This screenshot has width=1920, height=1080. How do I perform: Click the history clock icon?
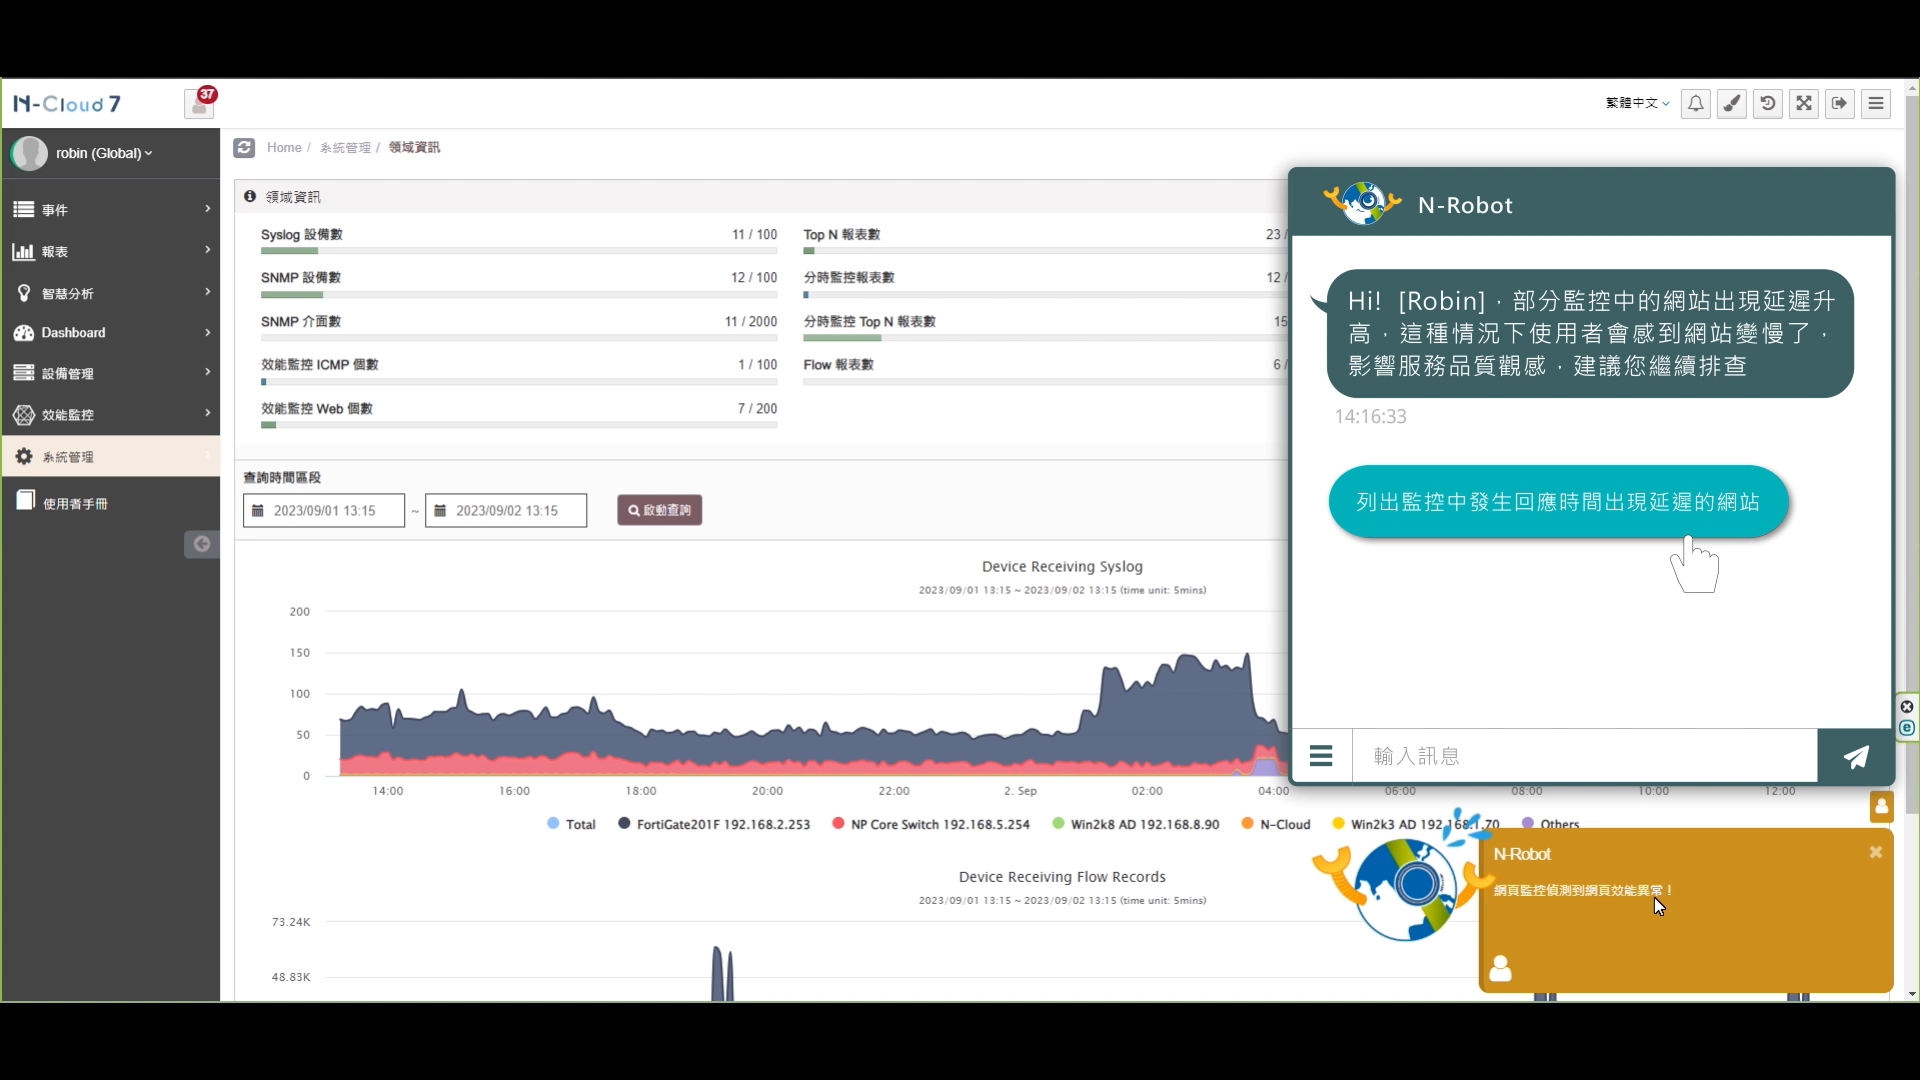pos(1768,104)
